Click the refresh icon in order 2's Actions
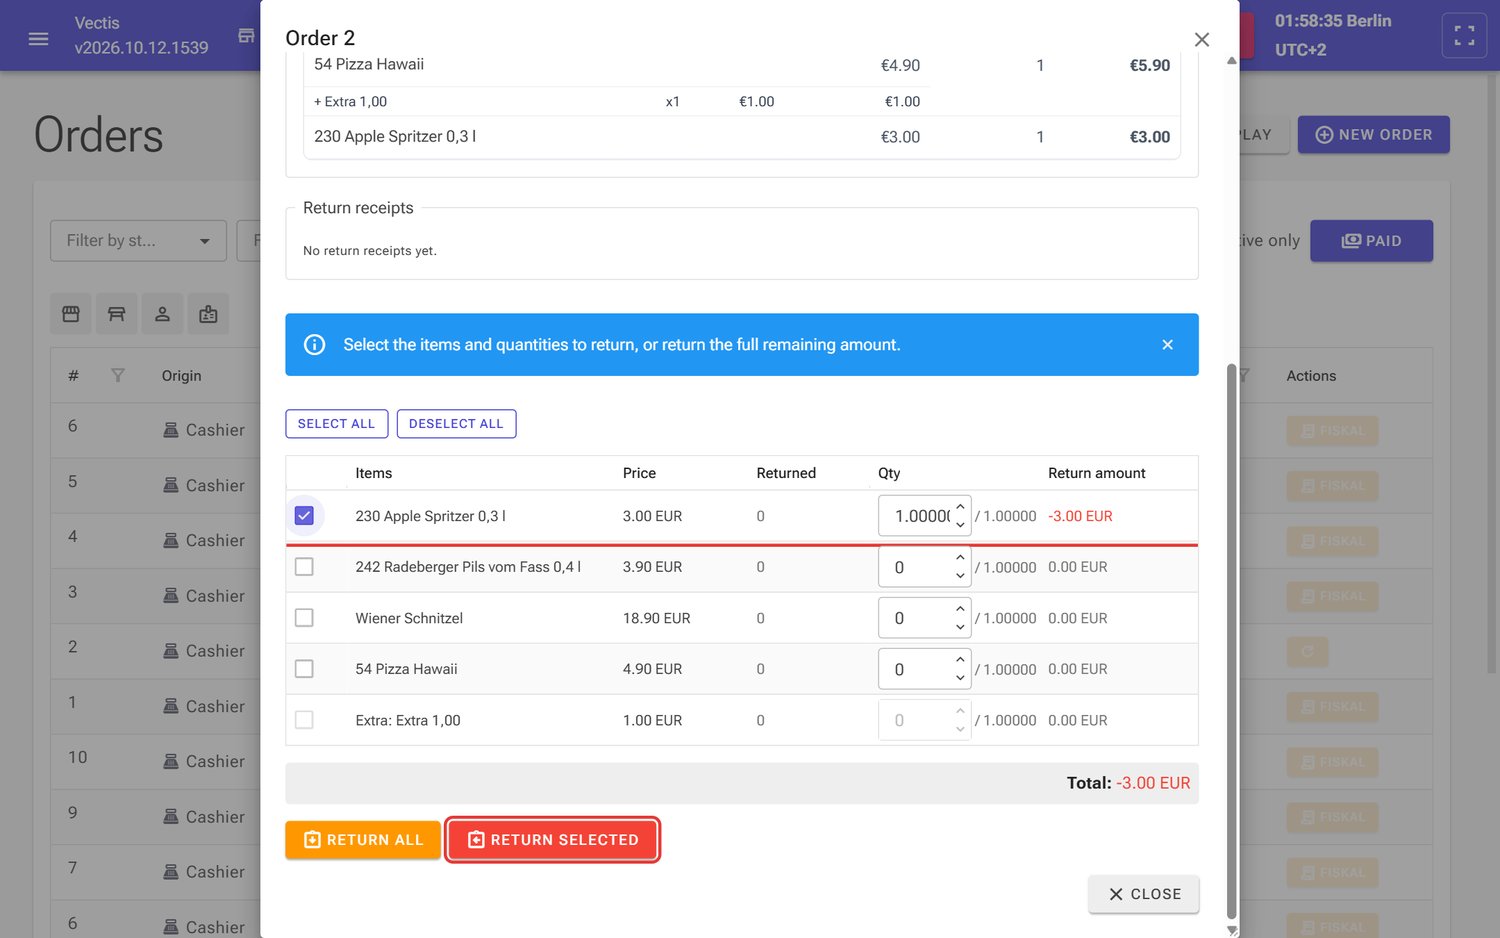The image size is (1500, 938). click(1307, 652)
